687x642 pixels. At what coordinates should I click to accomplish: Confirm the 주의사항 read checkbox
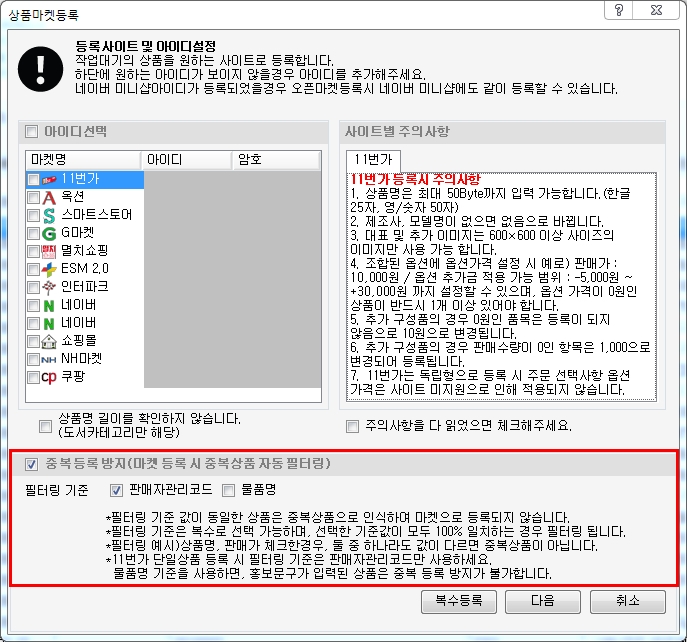coord(353,427)
